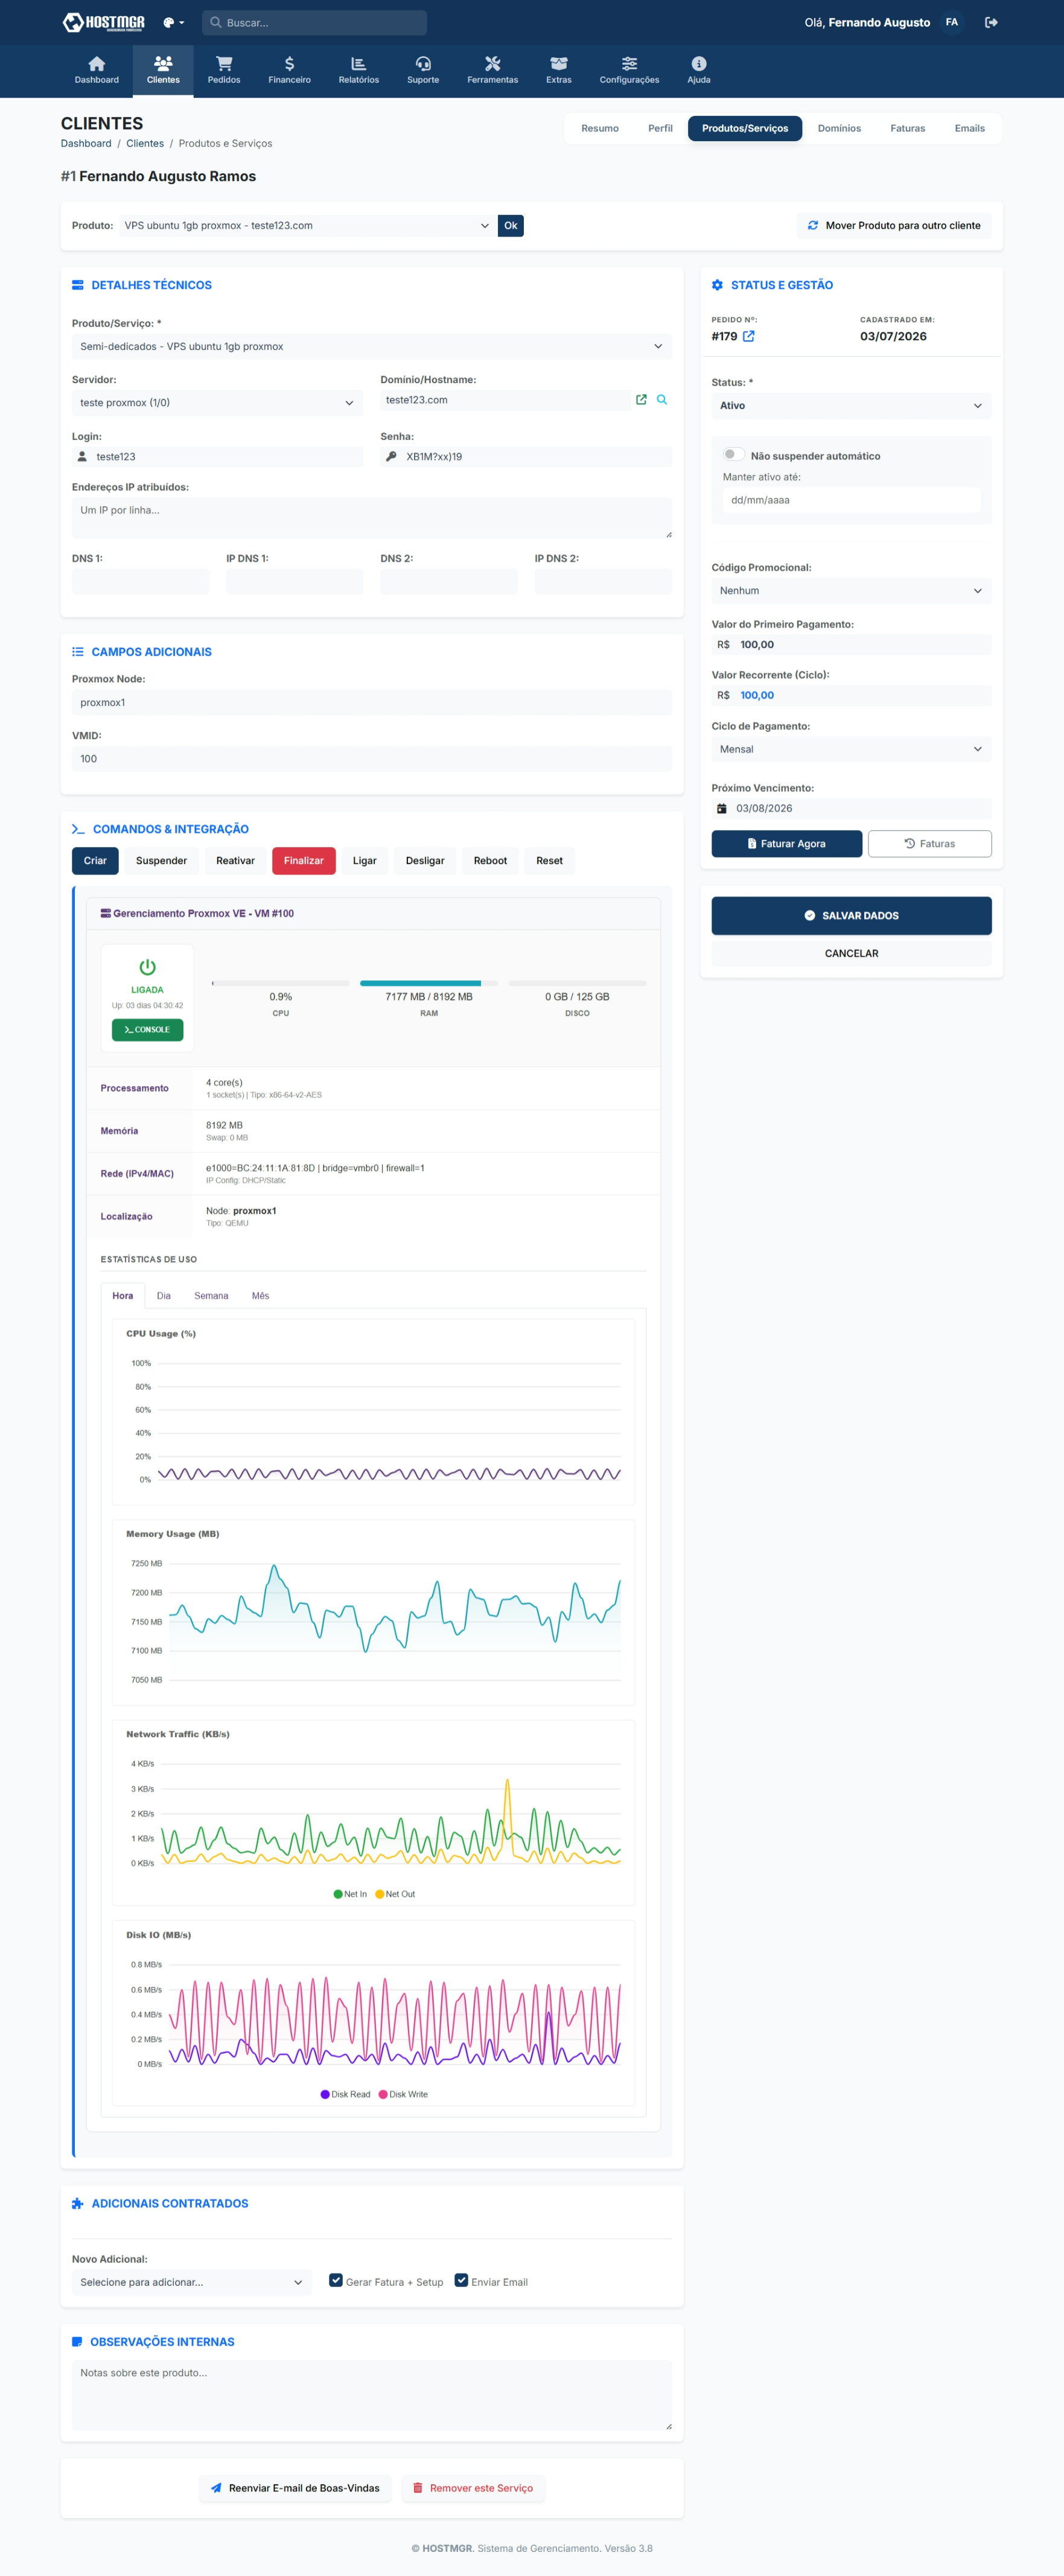Click Observações Internas notes textarea
Viewport: 1064px width, 2576px height.
pos(372,2395)
